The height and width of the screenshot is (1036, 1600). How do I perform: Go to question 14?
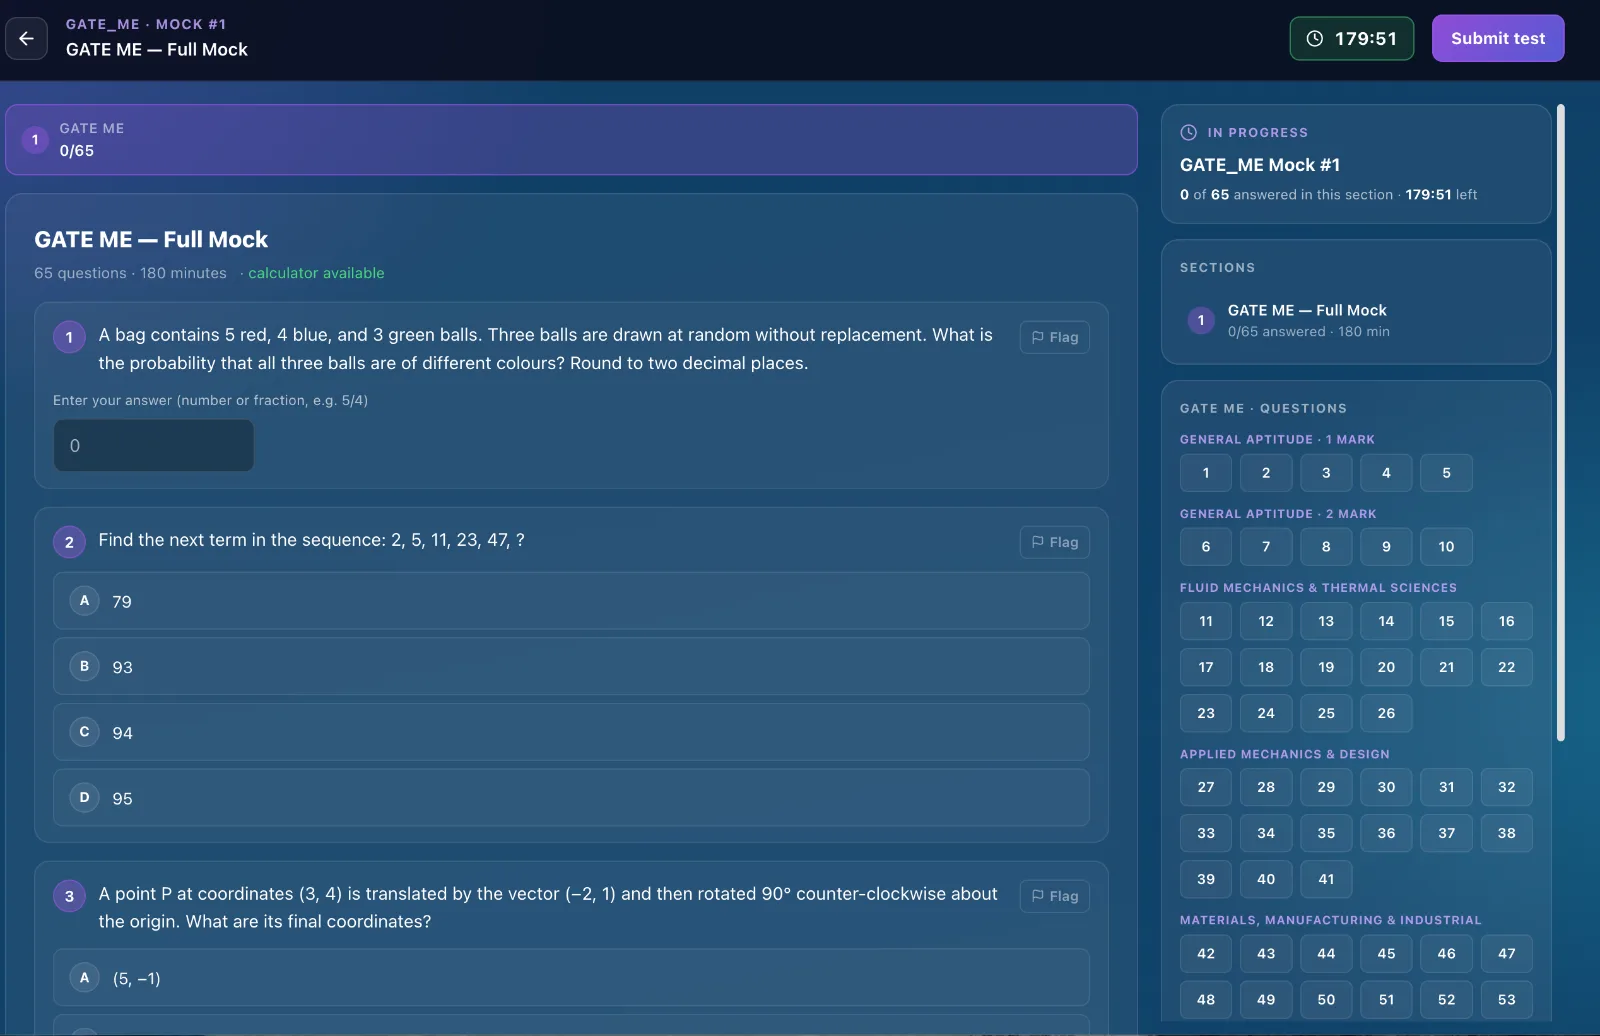[x=1386, y=621]
